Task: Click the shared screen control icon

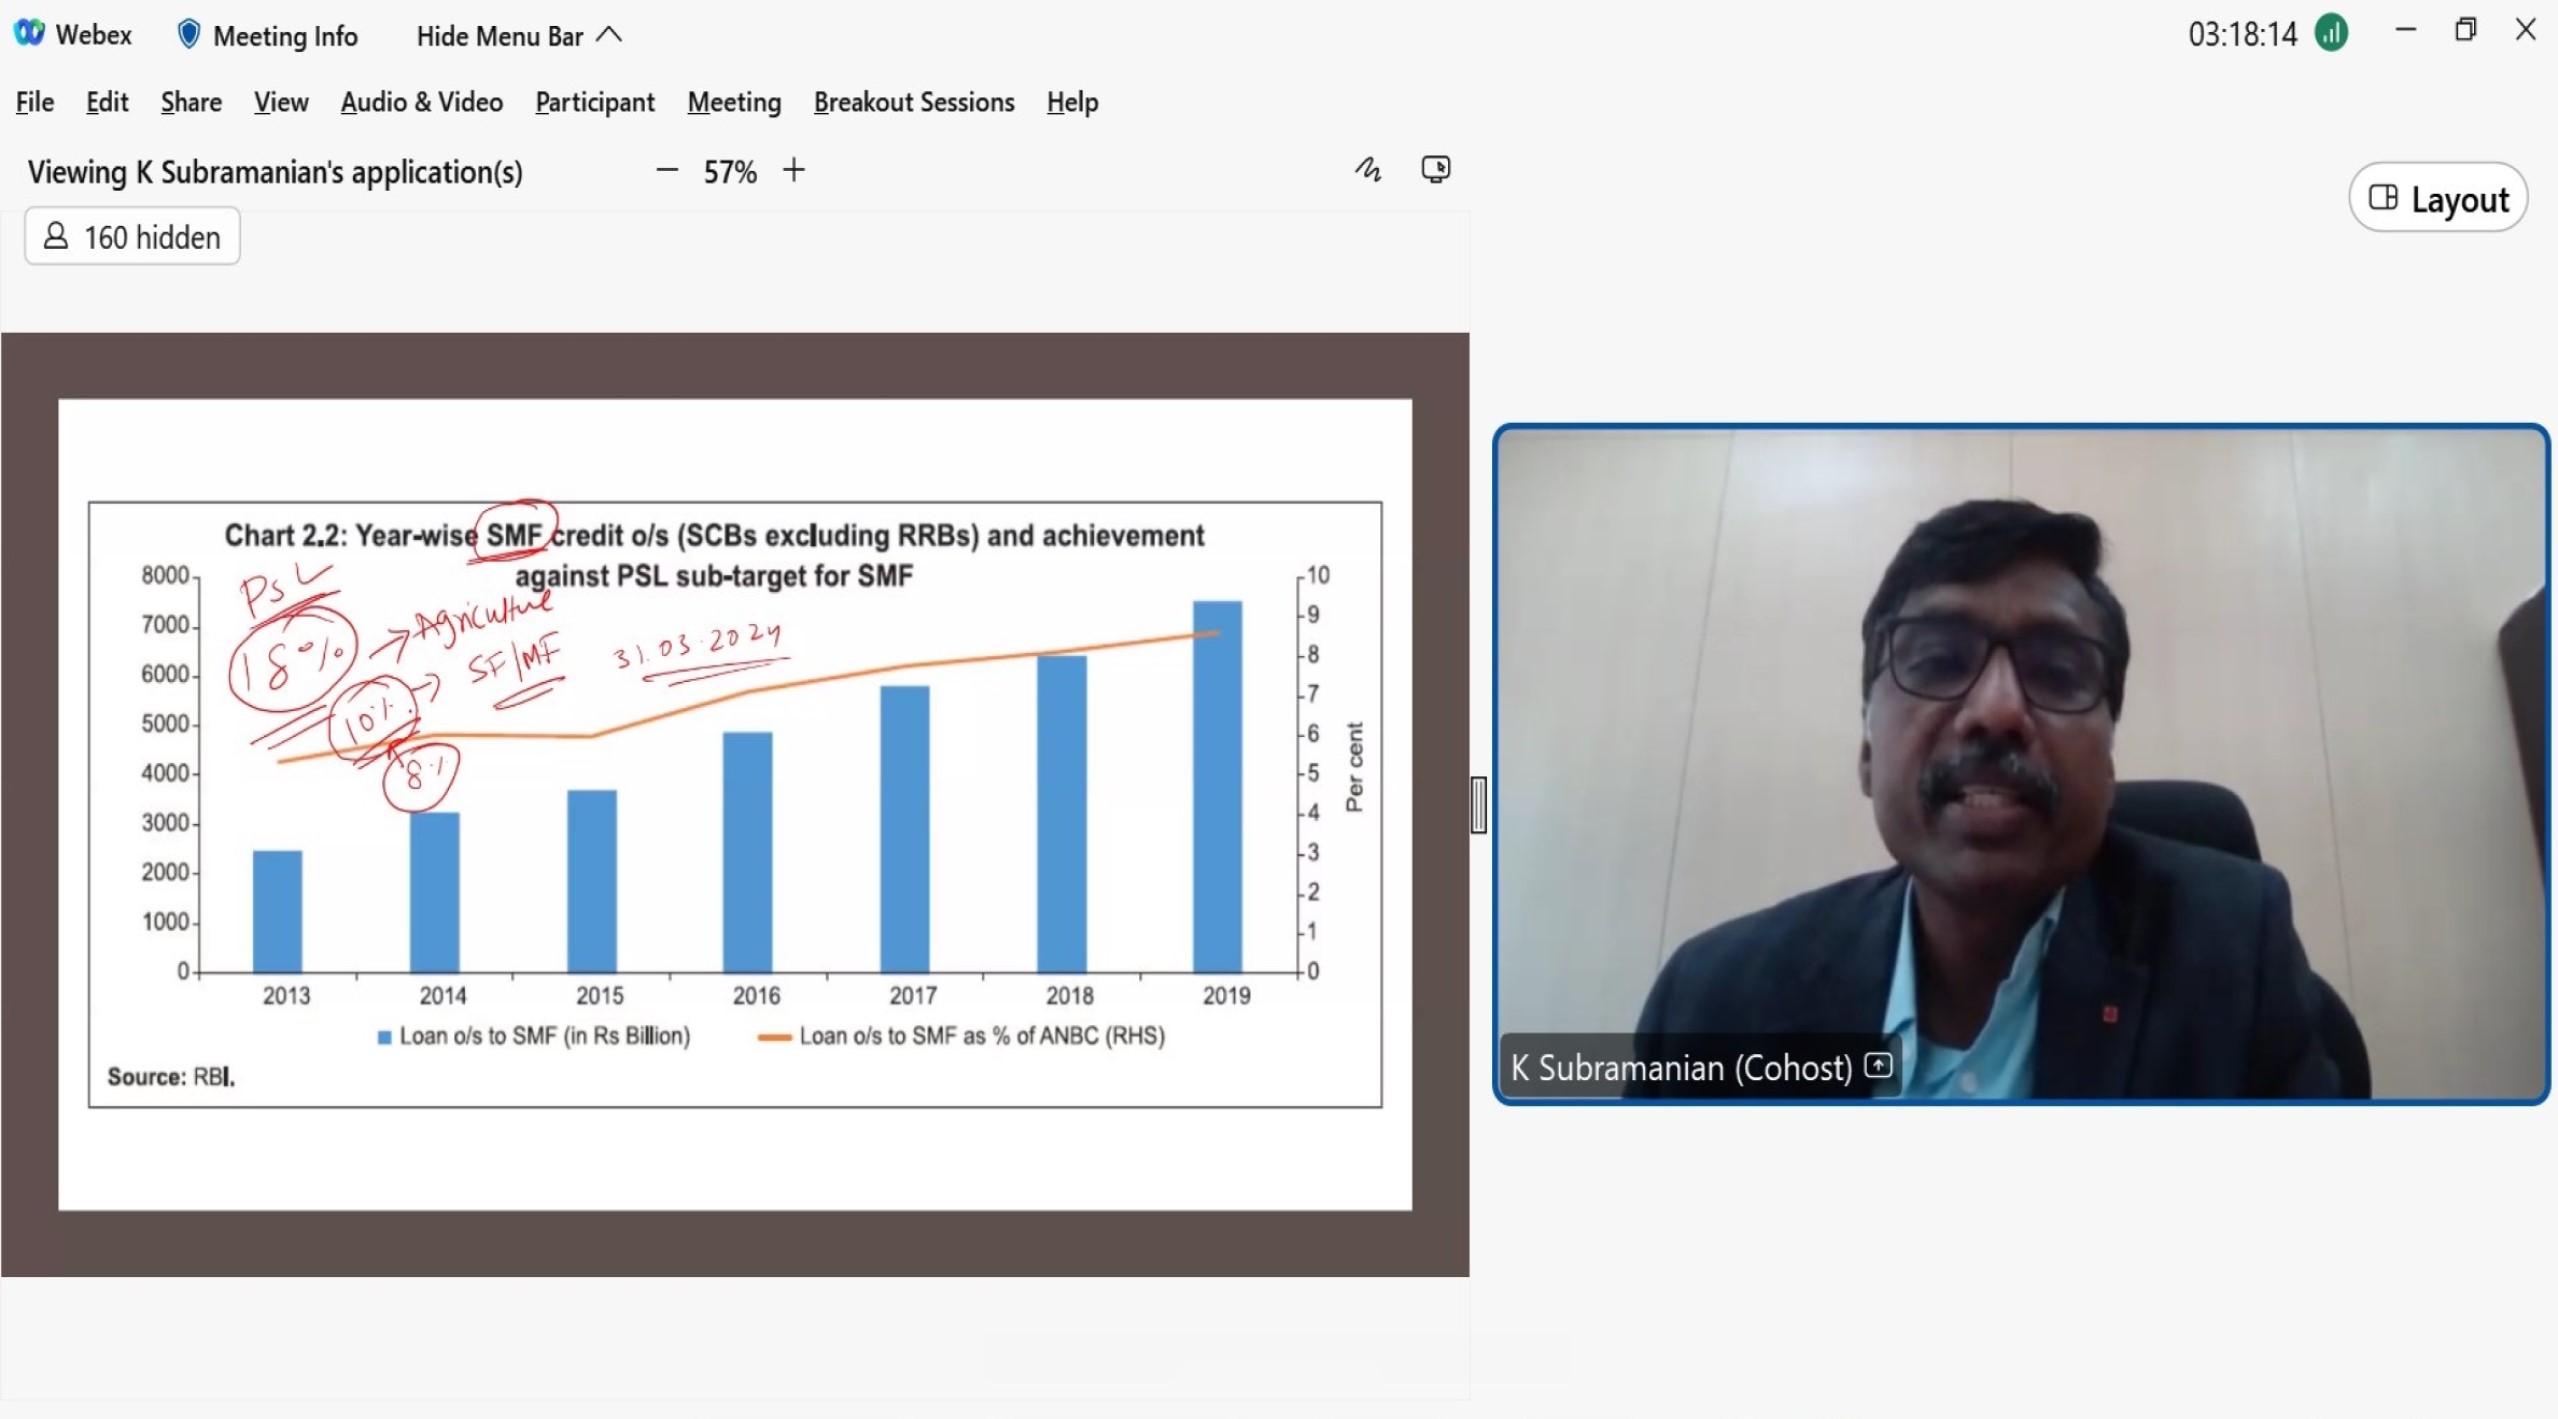Action: [1435, 170]
